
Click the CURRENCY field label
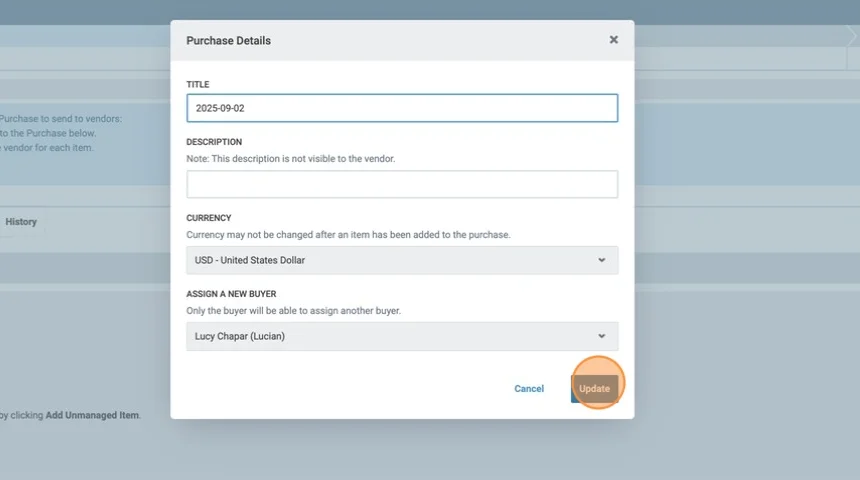tap(208, 218)
